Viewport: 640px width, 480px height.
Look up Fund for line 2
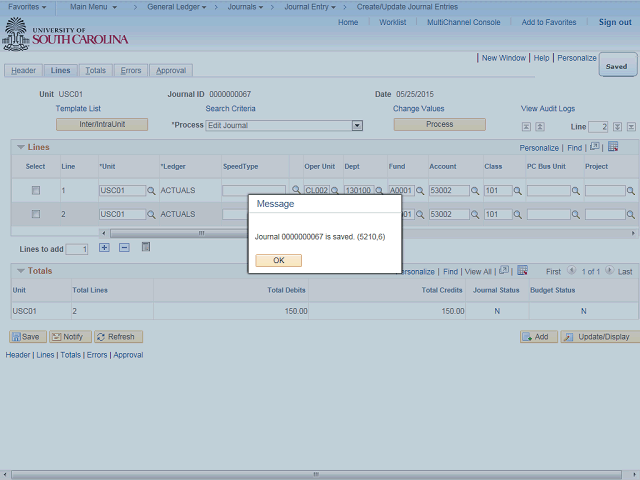420,214
